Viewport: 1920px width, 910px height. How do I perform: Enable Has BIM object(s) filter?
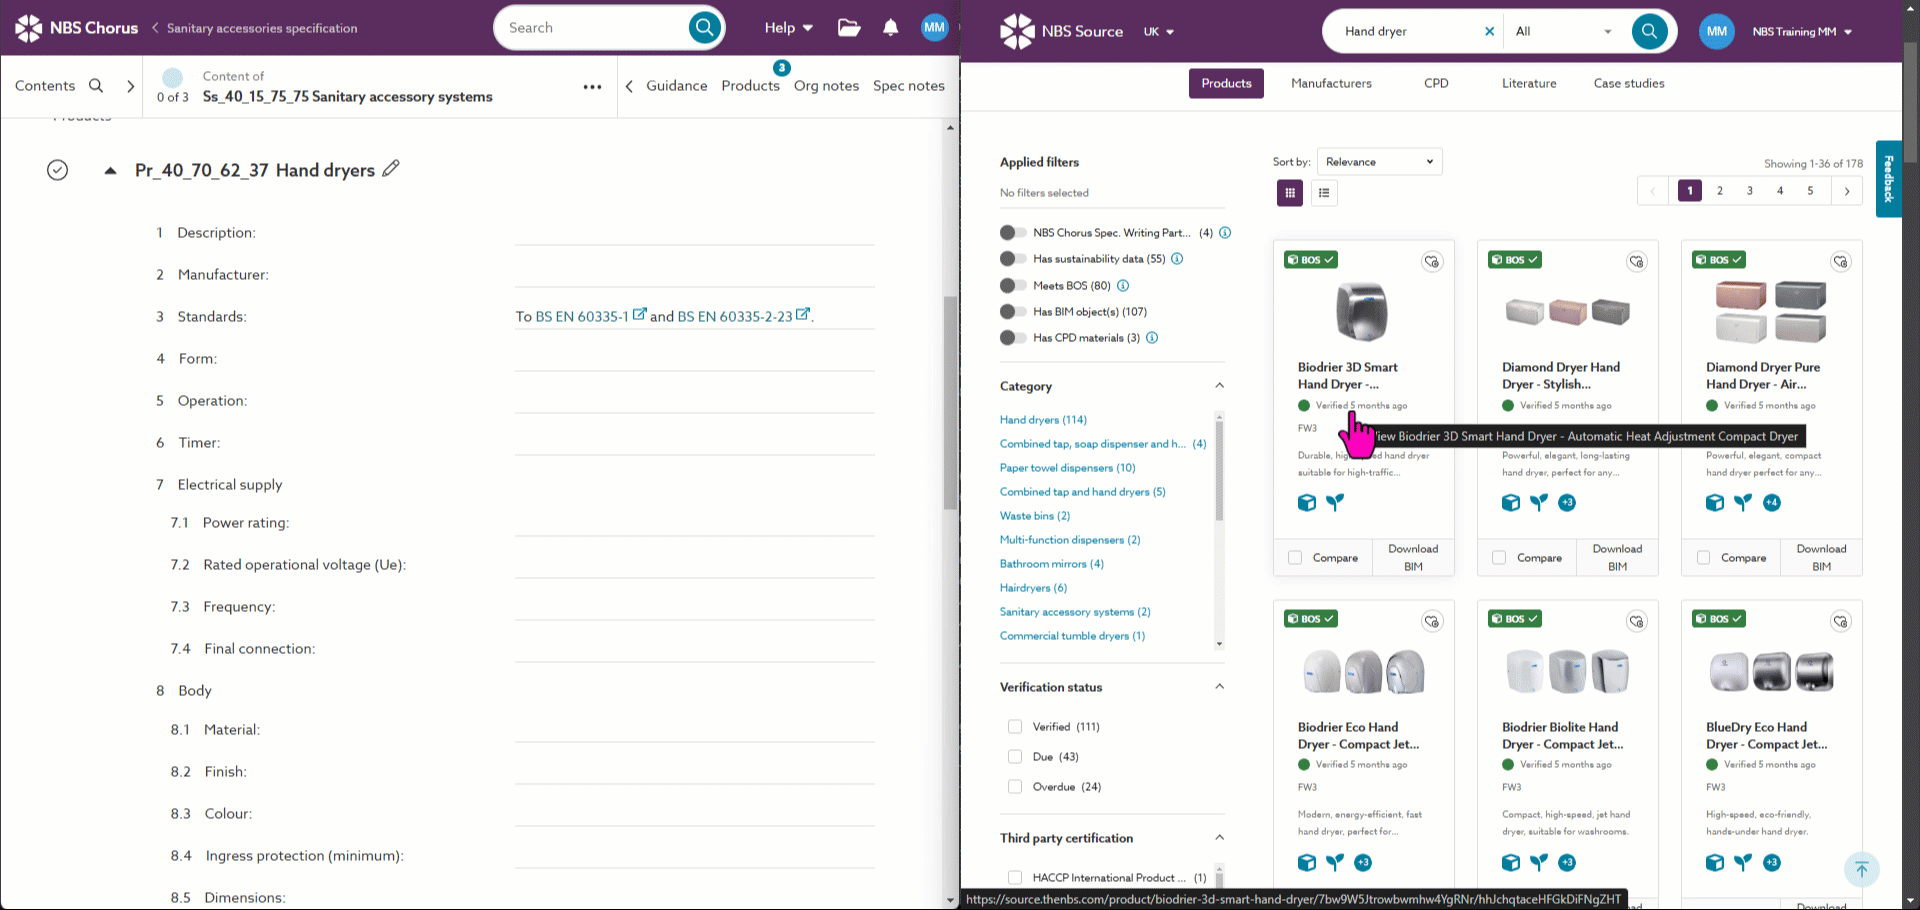1013,312
